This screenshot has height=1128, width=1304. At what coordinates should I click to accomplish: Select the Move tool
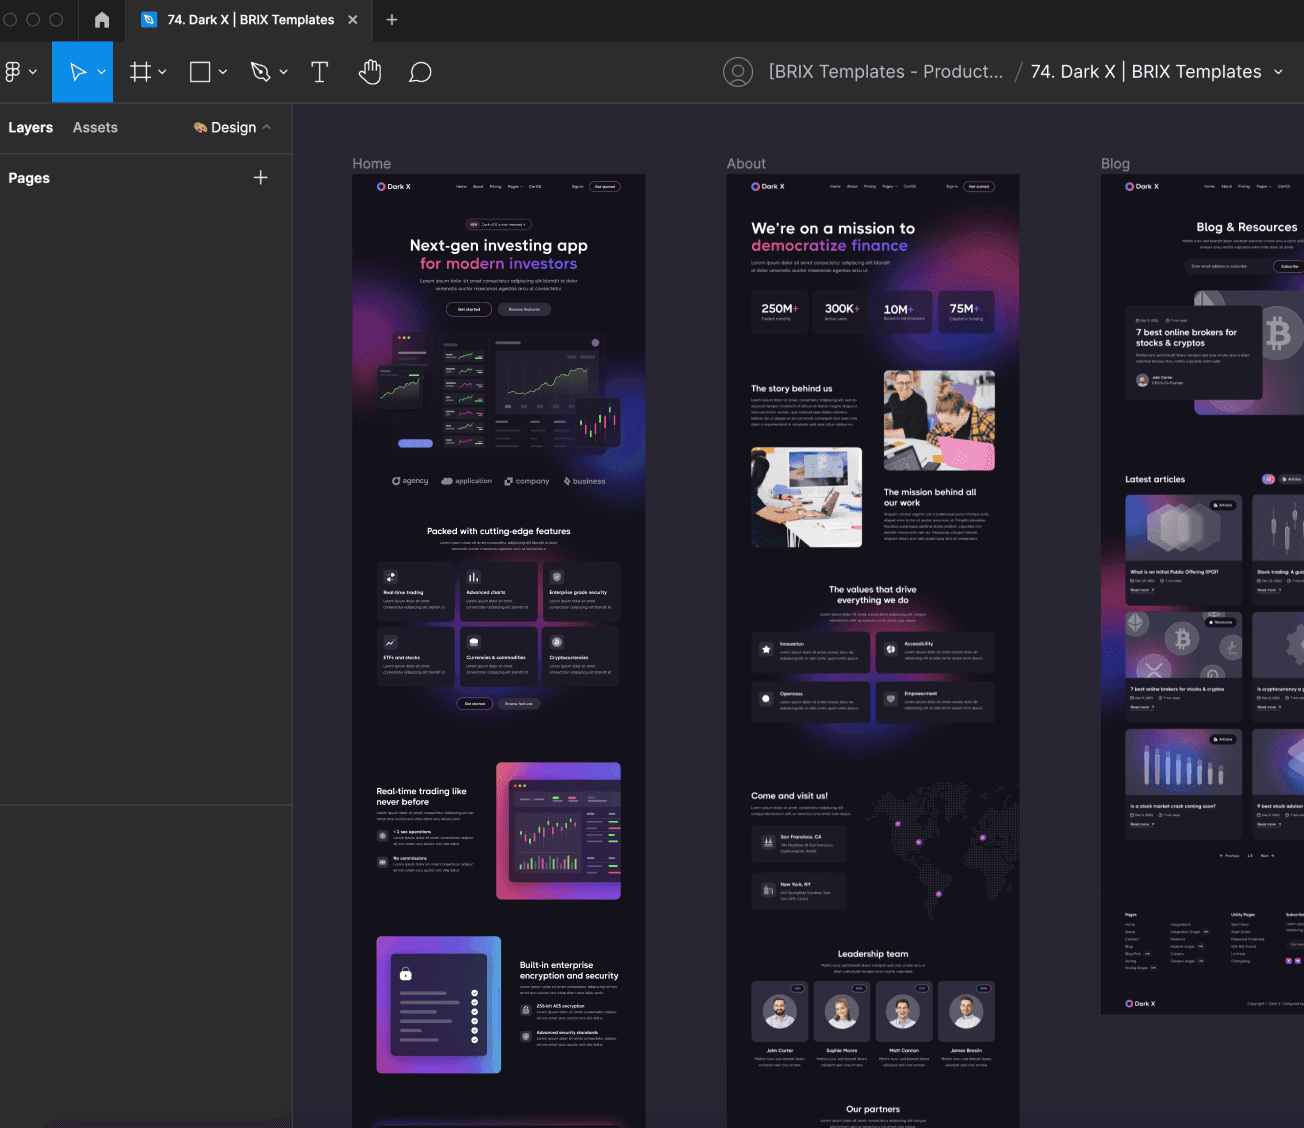(76, 71)
